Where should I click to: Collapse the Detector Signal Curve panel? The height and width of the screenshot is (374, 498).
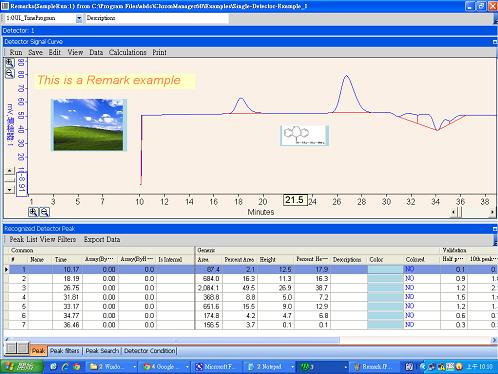(x=495, y=42)
